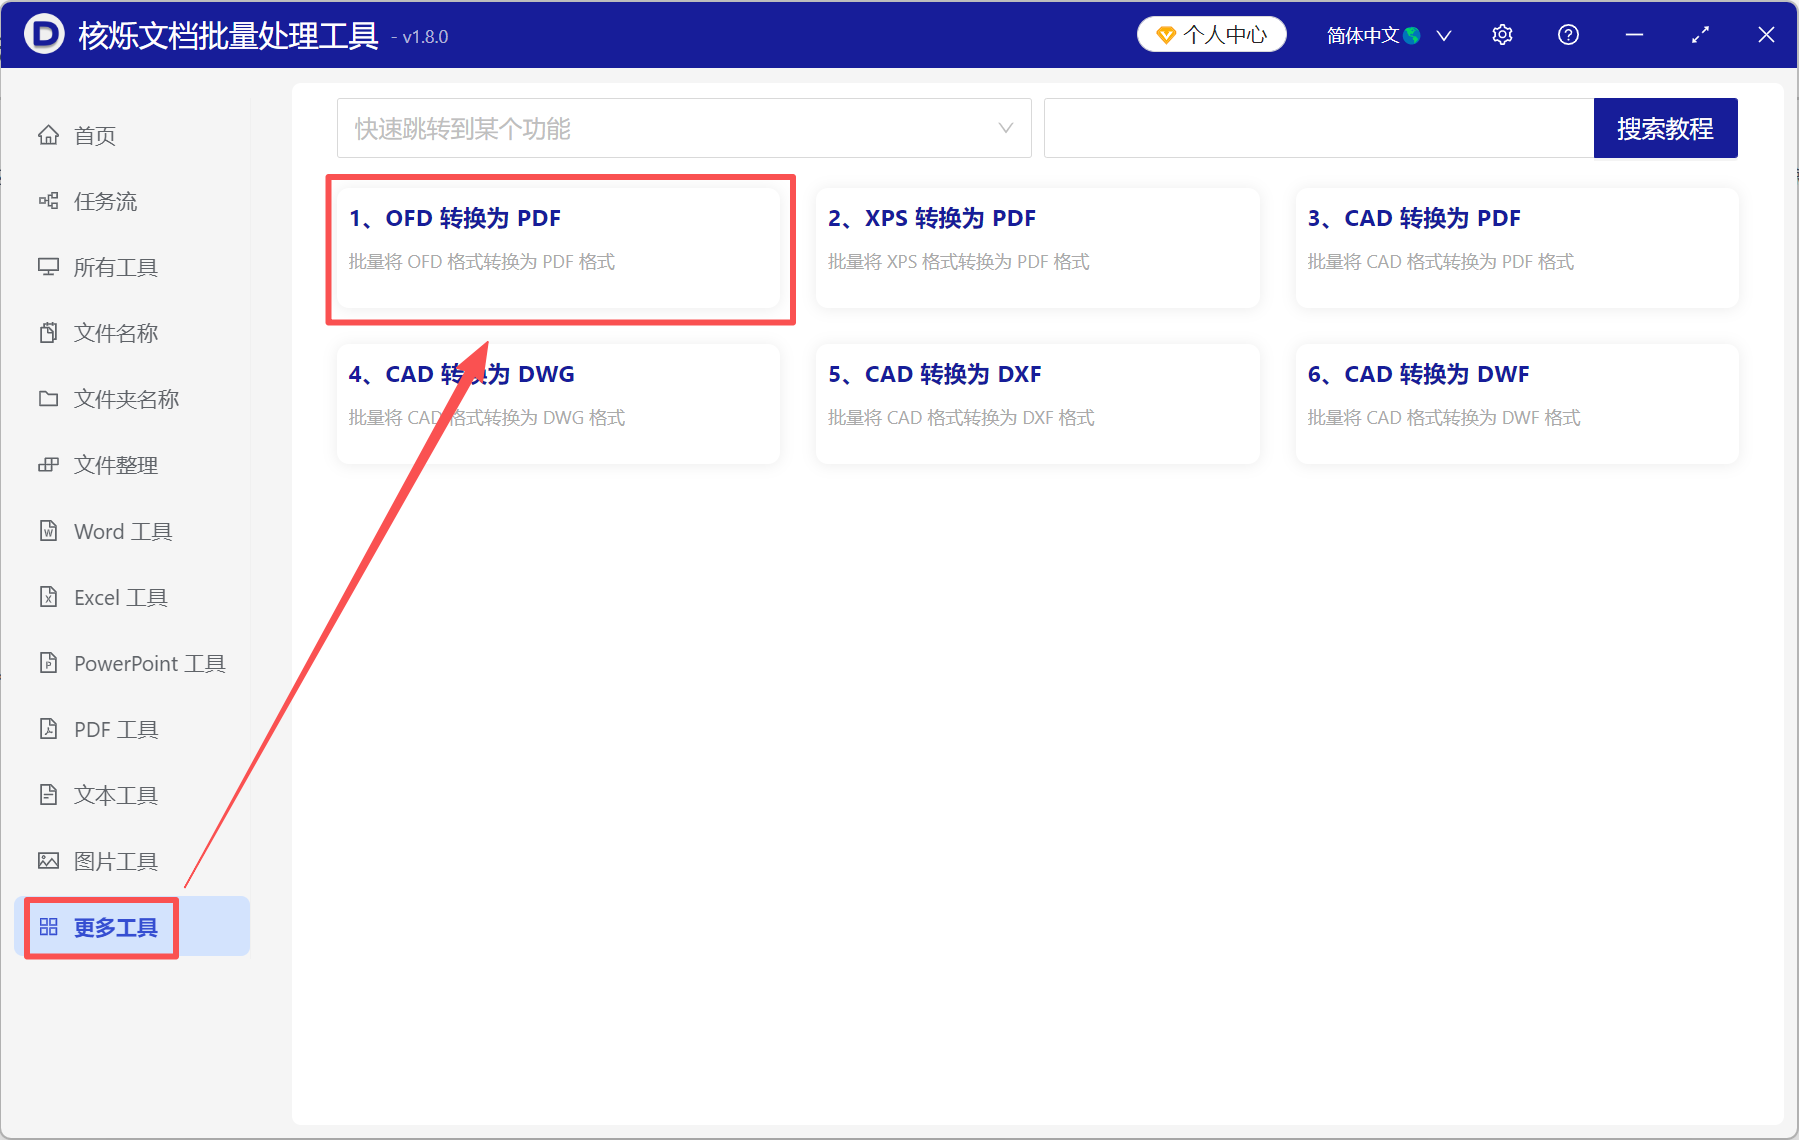Open the CAD 转换为 PDF tool card
The width and height of the screenshot is (1799, 1140).
(1517, 248)
